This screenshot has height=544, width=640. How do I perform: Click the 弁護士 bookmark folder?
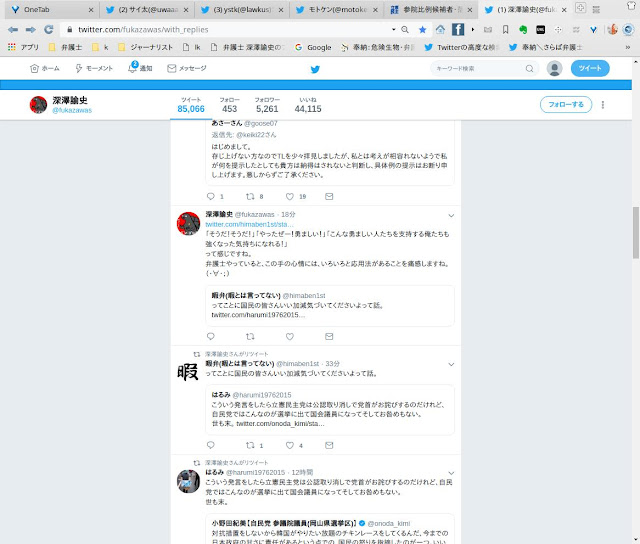tap(66, 47)
